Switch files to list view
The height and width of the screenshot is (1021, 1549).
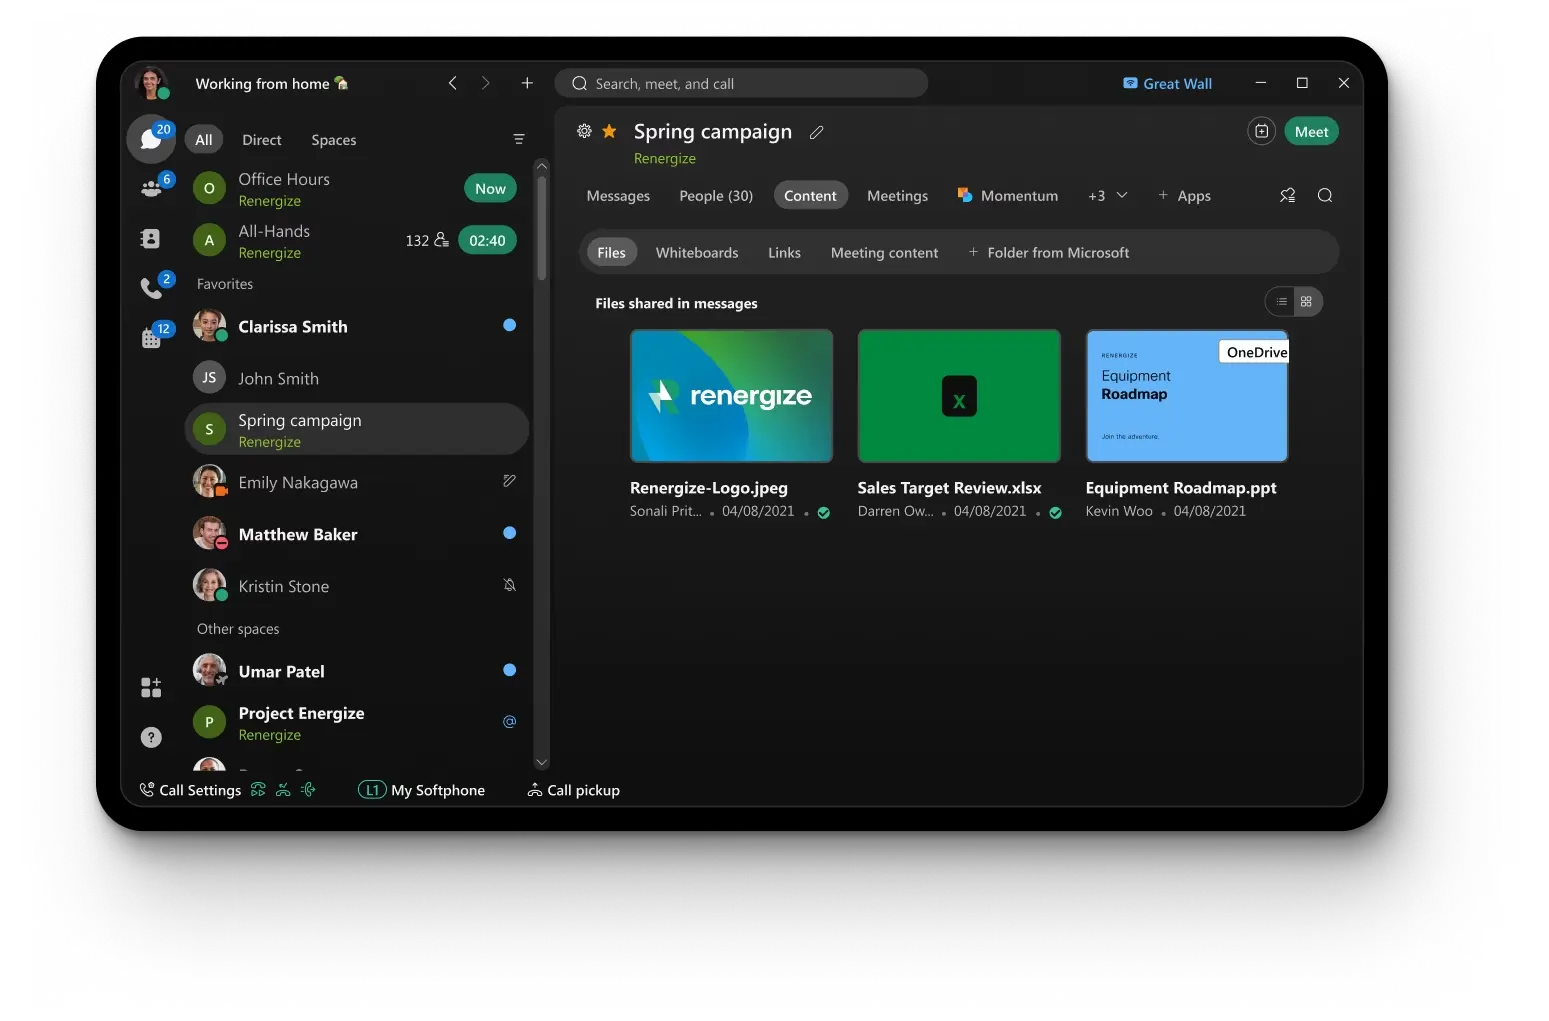[1281, 302]
